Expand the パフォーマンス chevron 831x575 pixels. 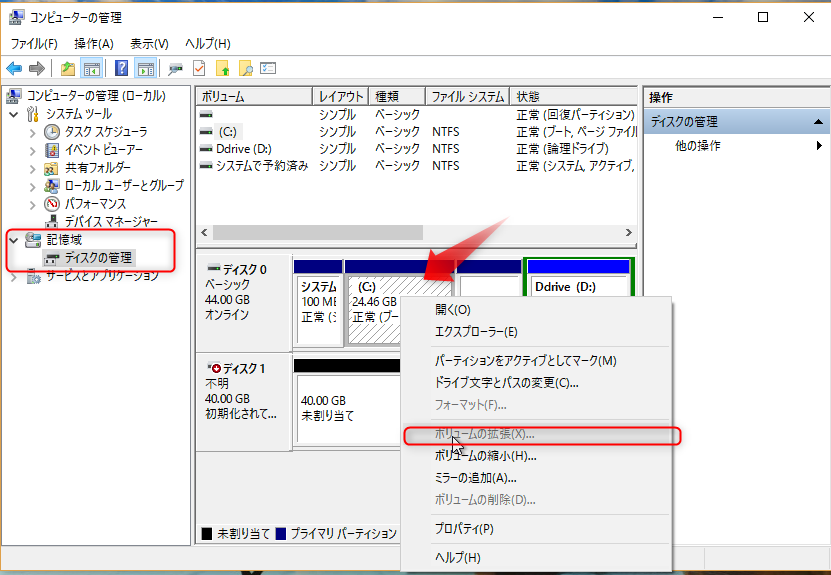pyautogui.click(x=33, y=204)
